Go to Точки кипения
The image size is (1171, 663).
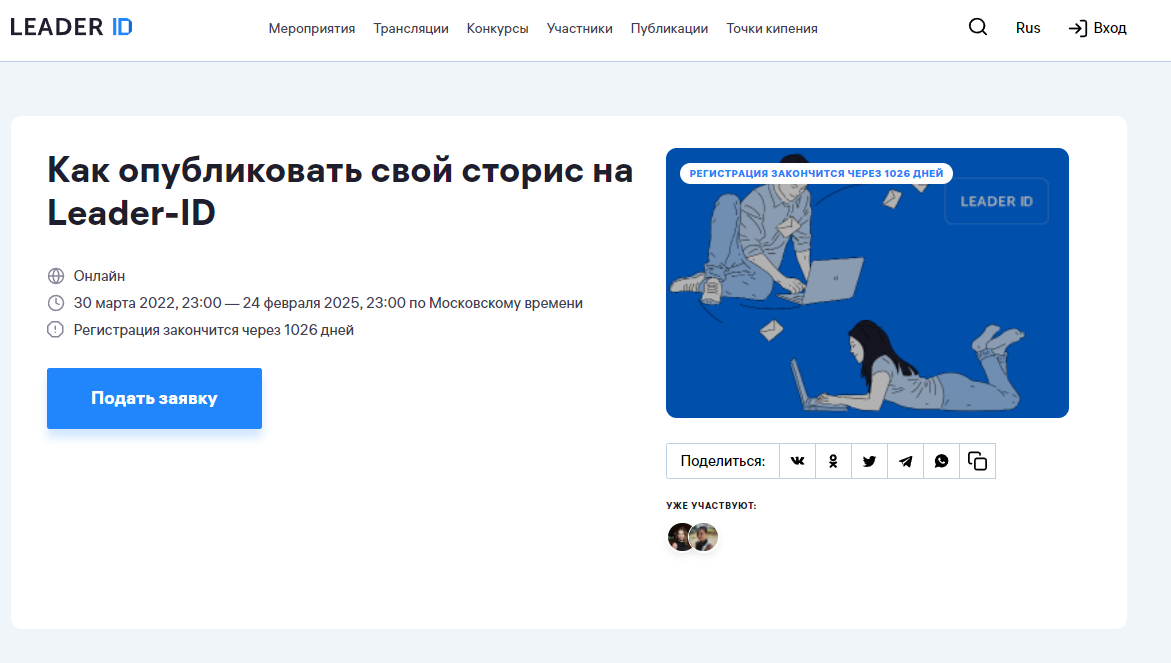(x=772, y=29)
